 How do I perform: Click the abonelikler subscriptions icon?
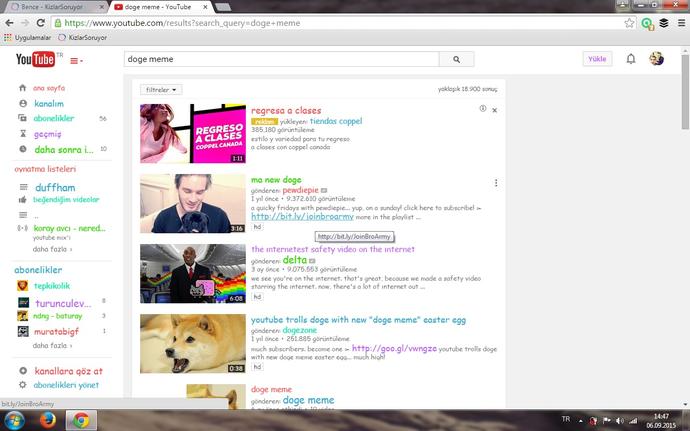click(x=22, y=118)
